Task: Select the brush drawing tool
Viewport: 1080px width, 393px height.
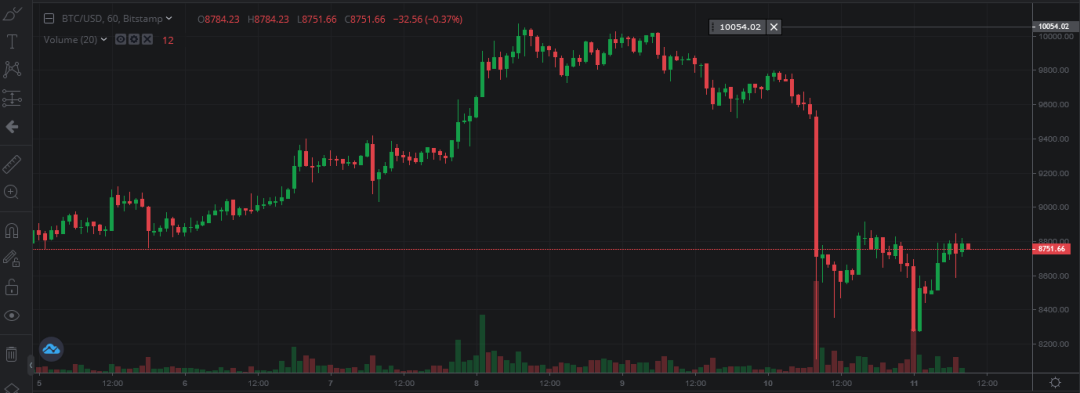Action: pos(12,12)
